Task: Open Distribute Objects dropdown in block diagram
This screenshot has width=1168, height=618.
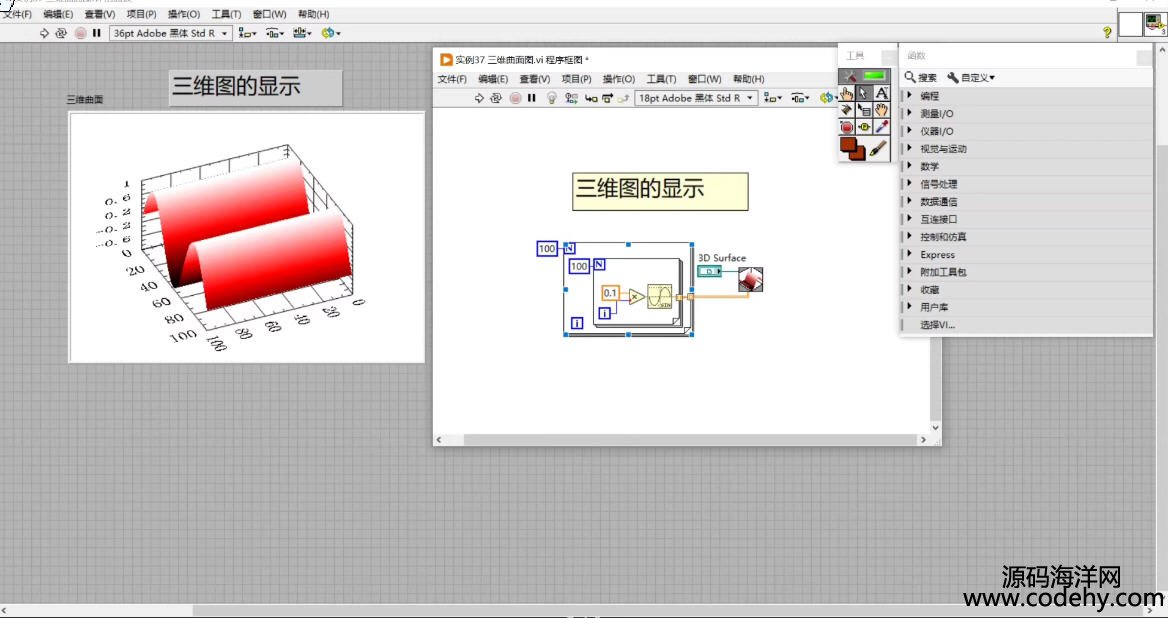Action: click(x=800, y=98)
